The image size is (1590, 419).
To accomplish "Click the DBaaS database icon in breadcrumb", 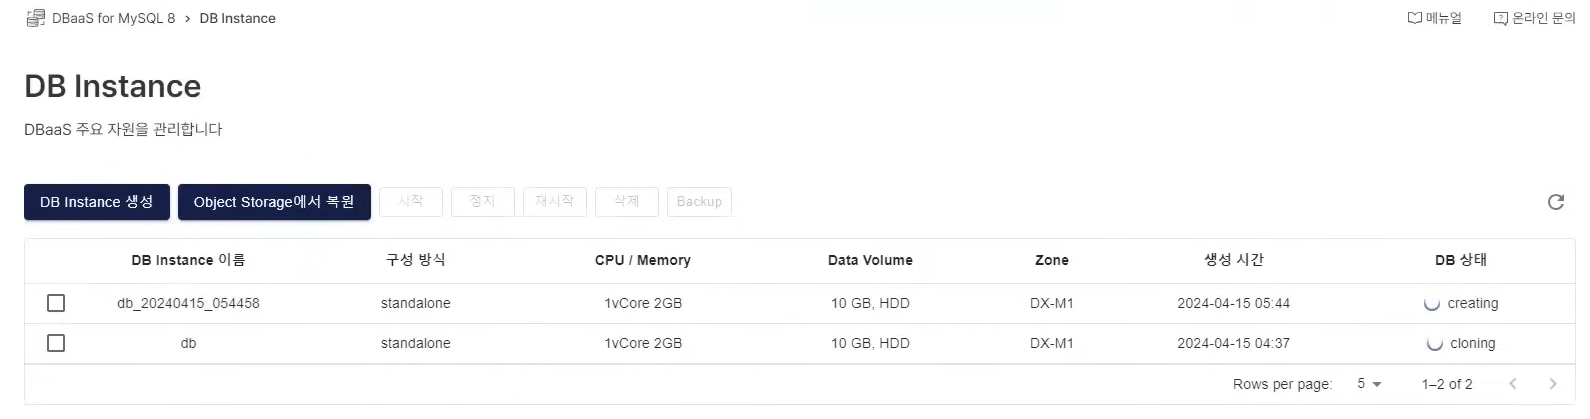I will tap(35, 18).
